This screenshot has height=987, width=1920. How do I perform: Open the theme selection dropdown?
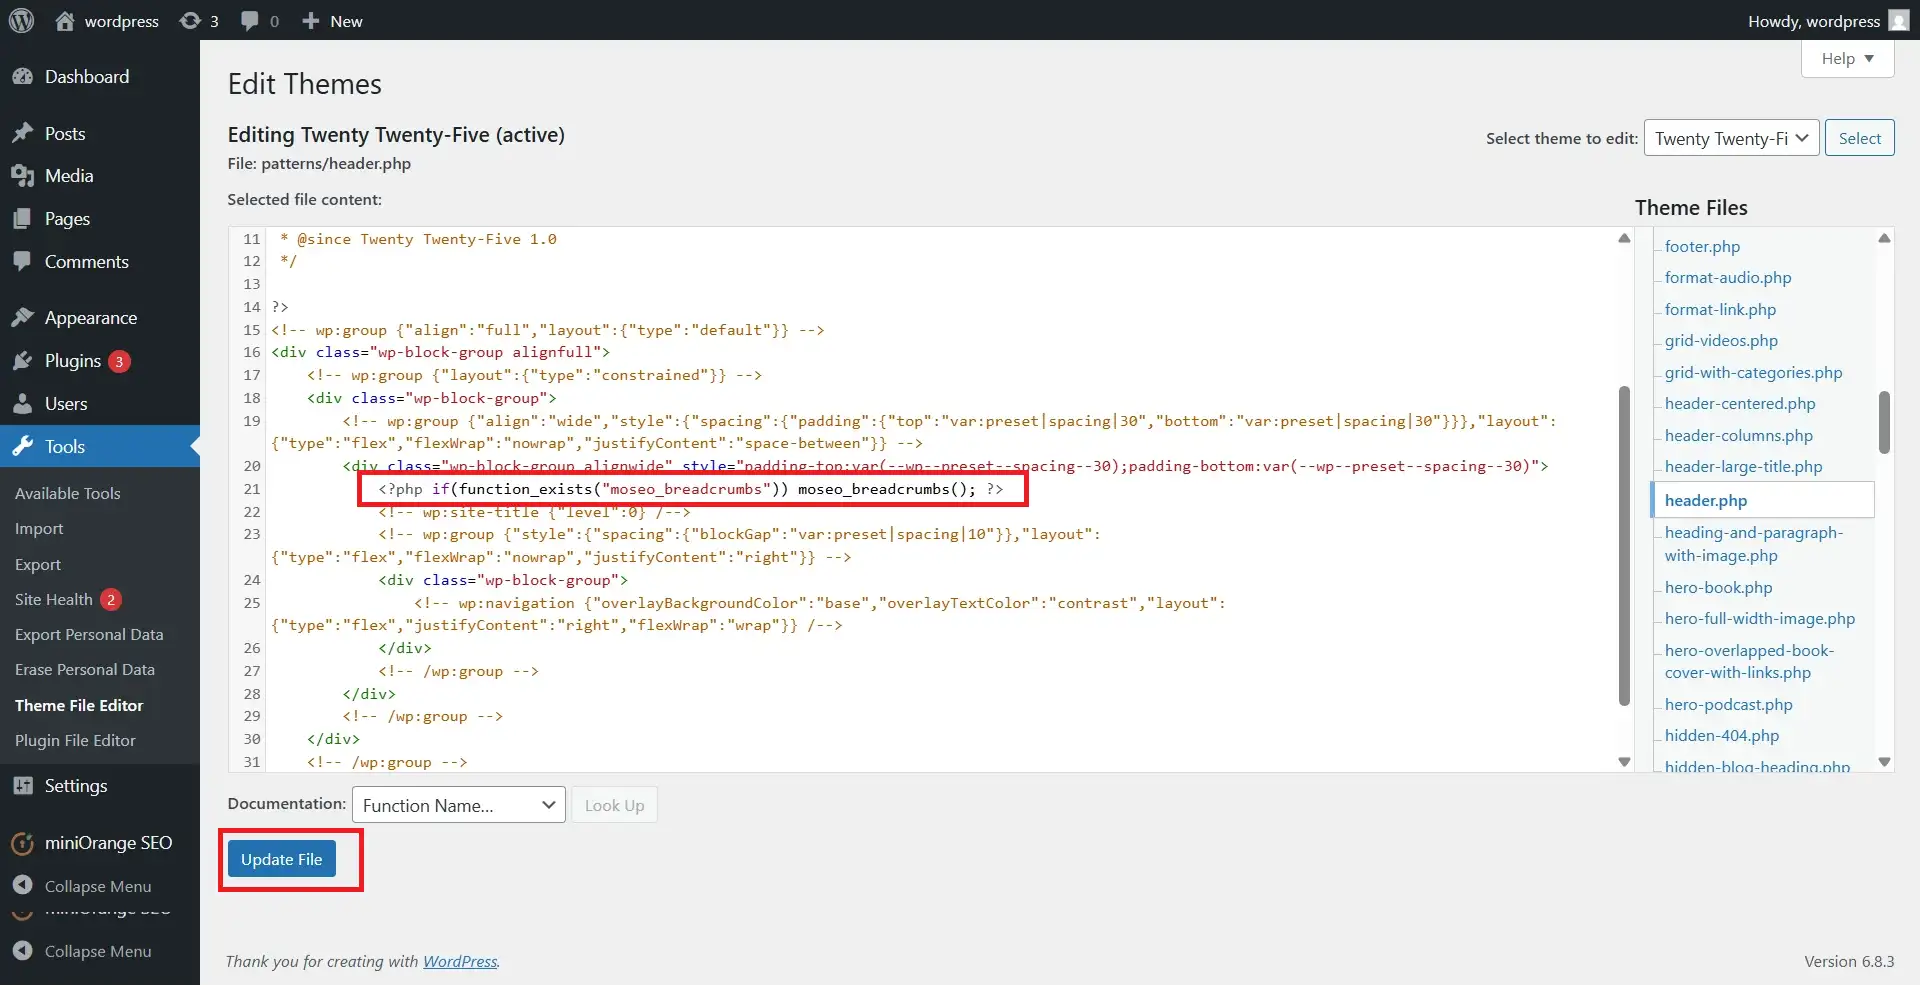point(1731,139)
